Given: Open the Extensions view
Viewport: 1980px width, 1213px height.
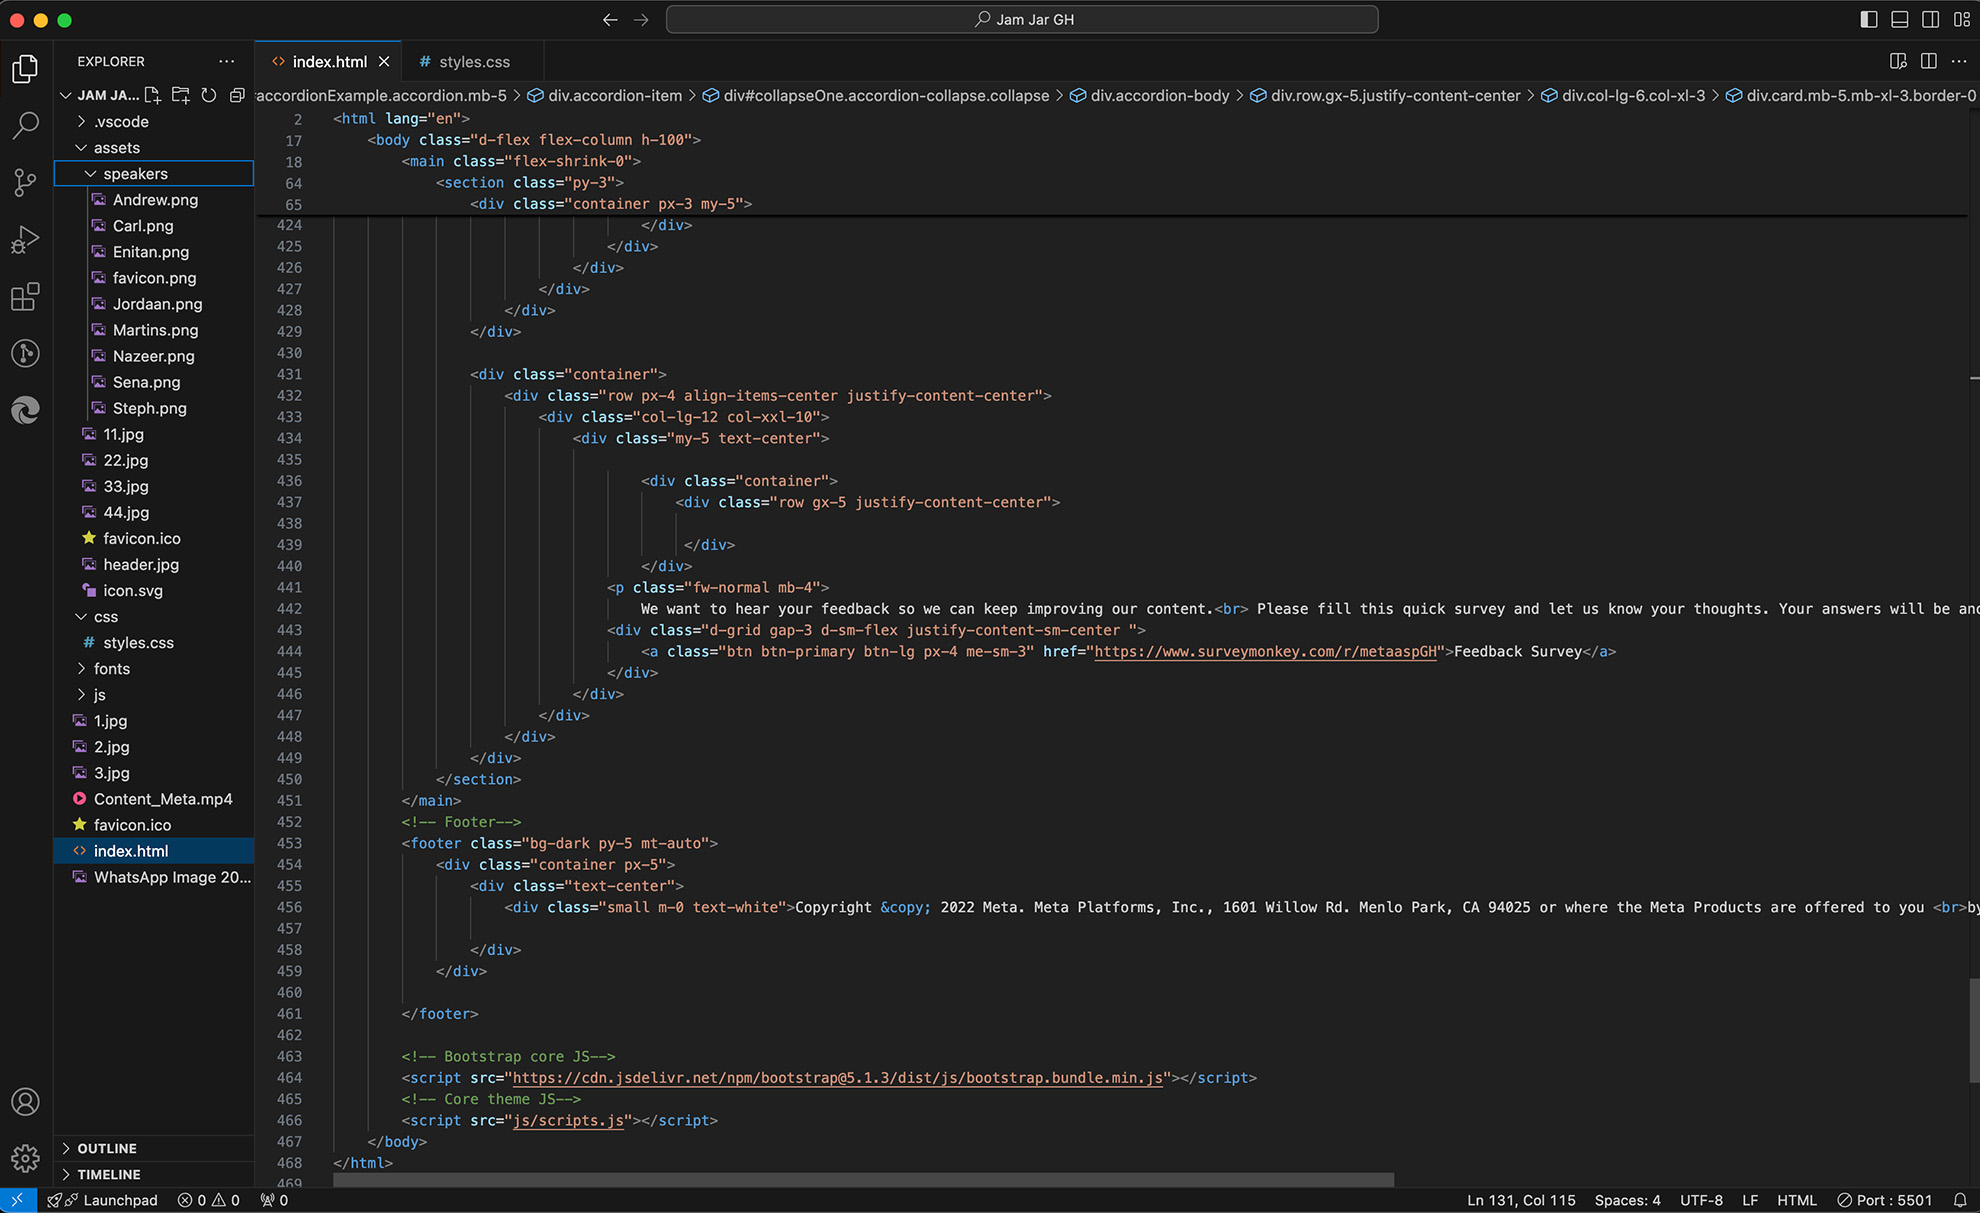Looking at the screenshot, I should 25,297.
